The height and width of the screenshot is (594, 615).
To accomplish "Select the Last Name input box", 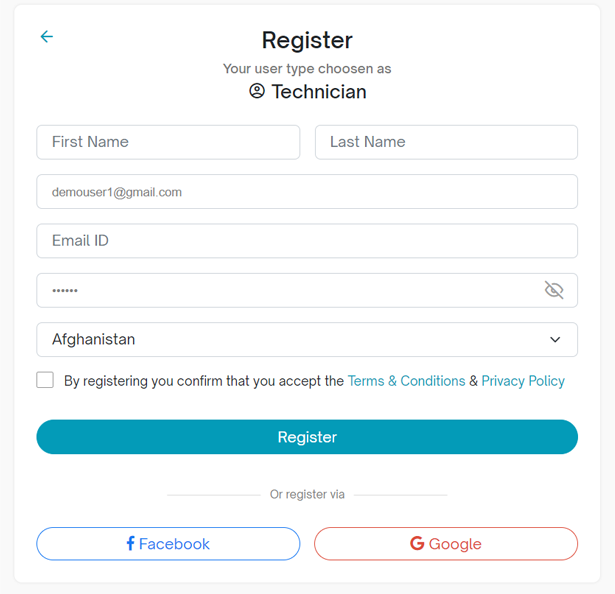I will (446, 142).
